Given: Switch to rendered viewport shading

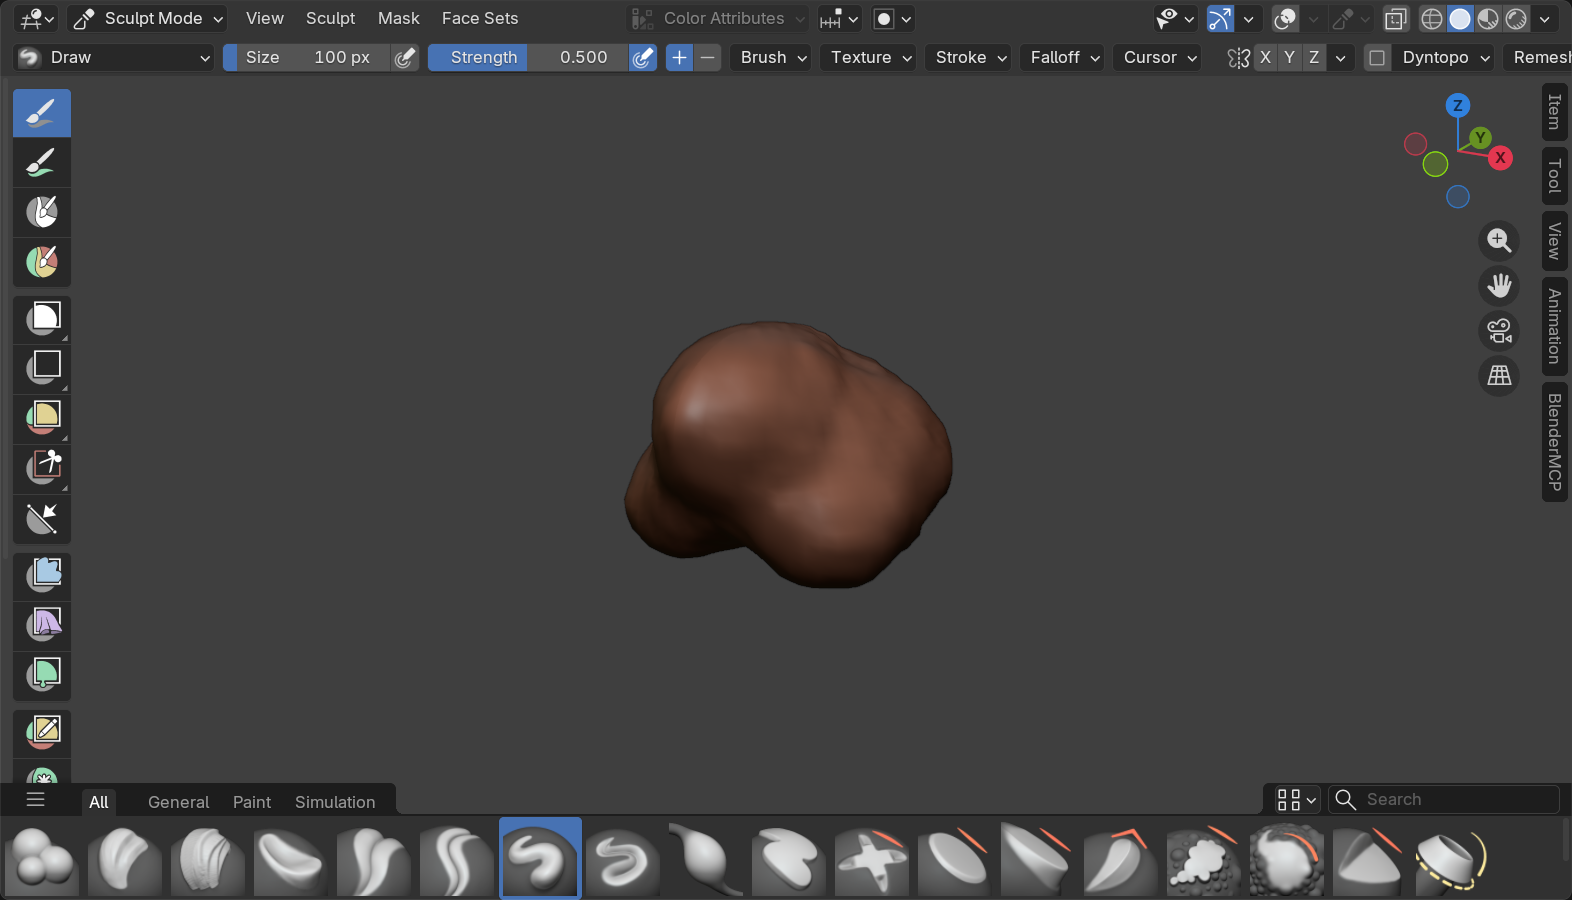Looking at the screenshot, I should pyautogui.click(x=1516, y=18).
